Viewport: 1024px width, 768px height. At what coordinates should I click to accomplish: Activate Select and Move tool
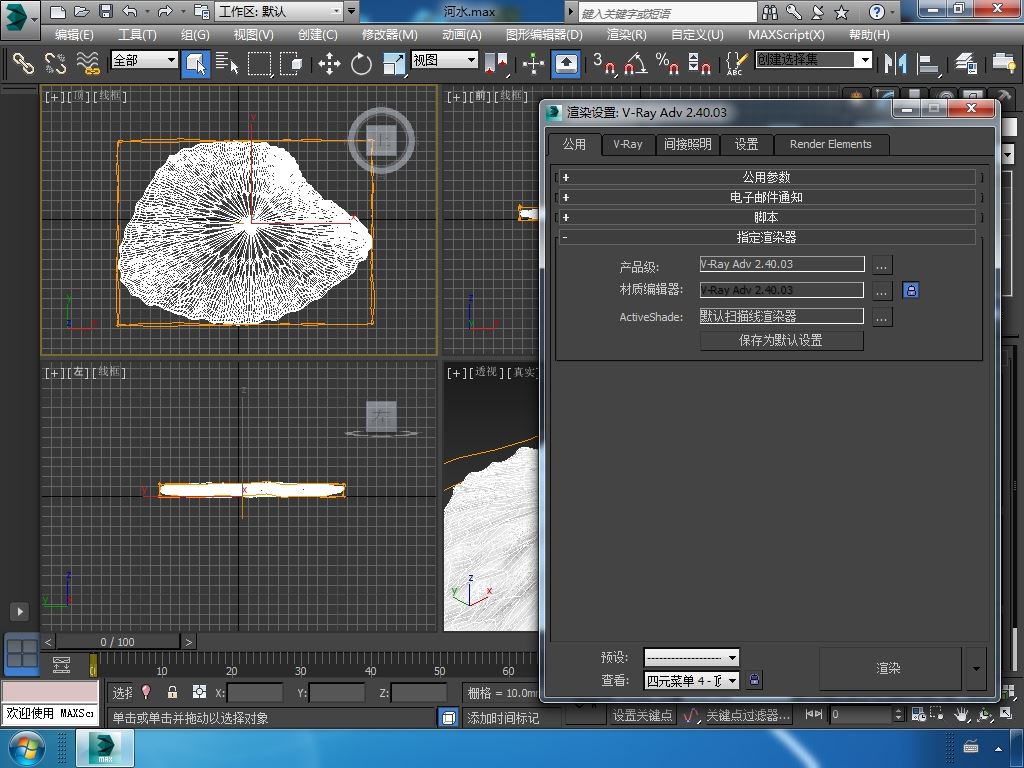point(329,63)
